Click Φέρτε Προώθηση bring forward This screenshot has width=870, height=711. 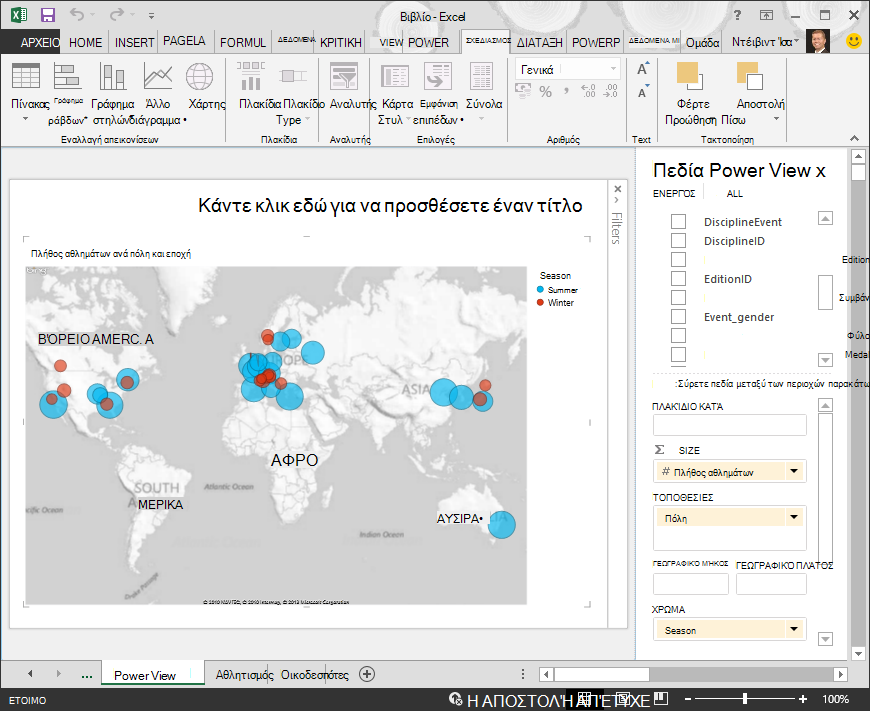(x=690, y=75)
